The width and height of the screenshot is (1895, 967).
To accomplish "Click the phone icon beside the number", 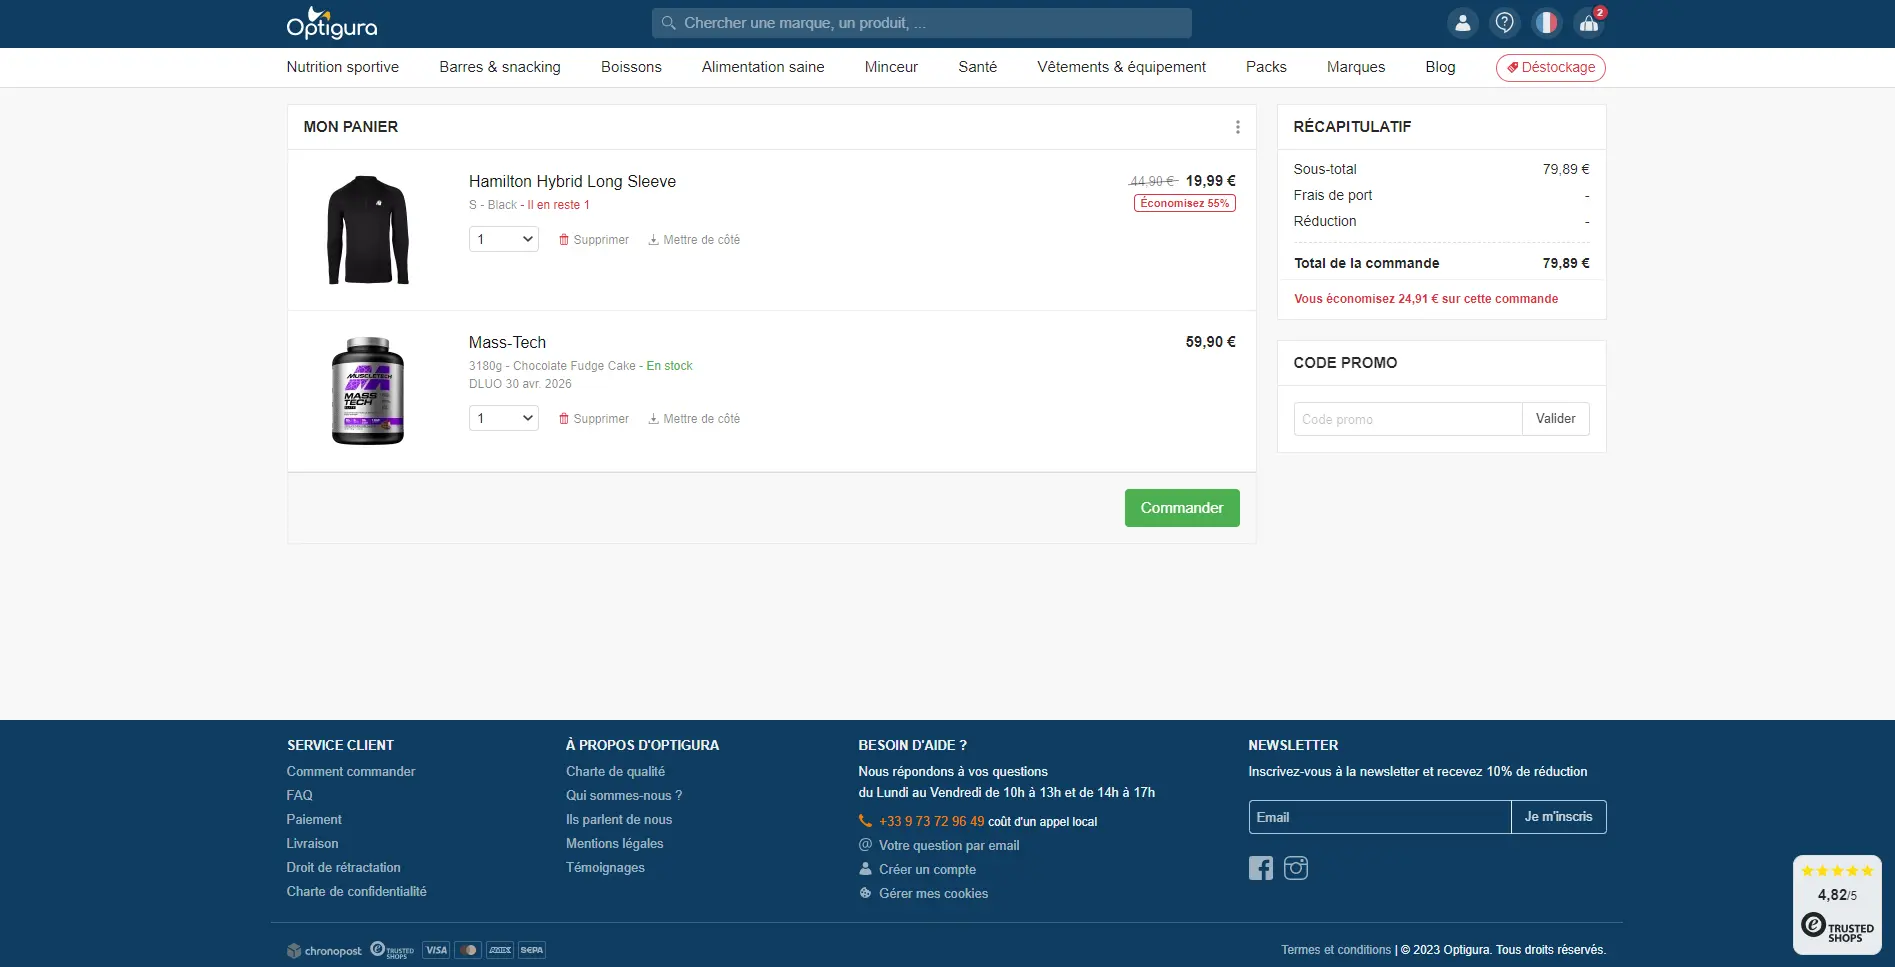I will tap(865, 821).
